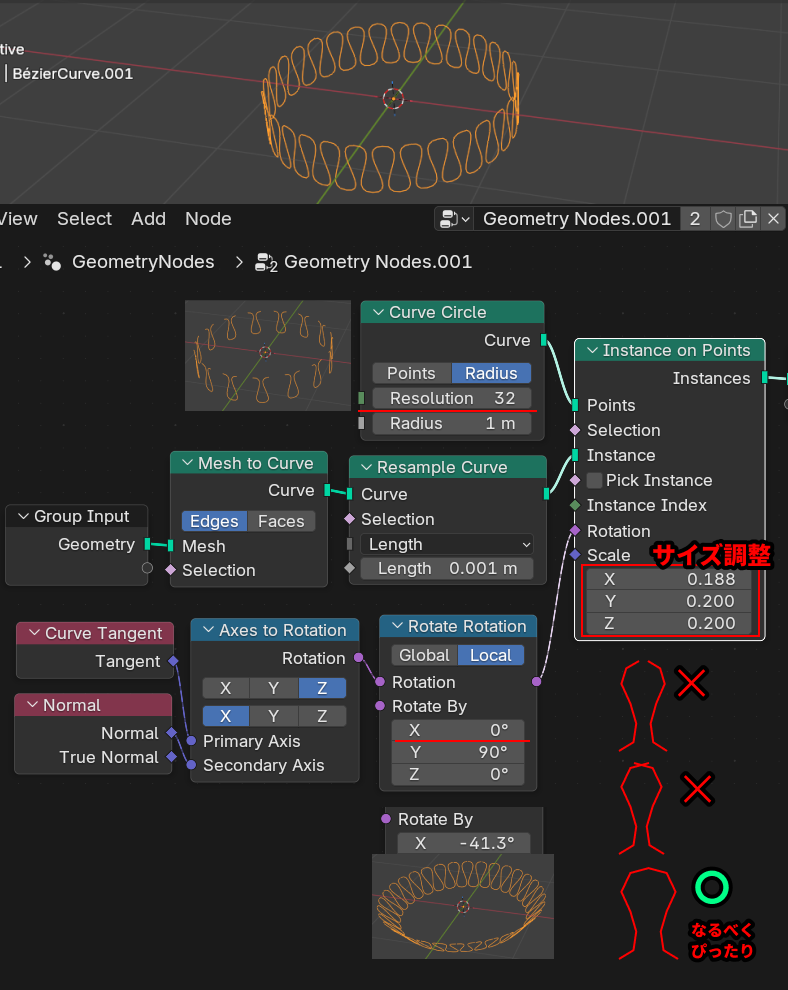This screenshot has height=990, width=788.
Task: Open the node tree browse dropdown icon
Action: (x=453, y=219)
